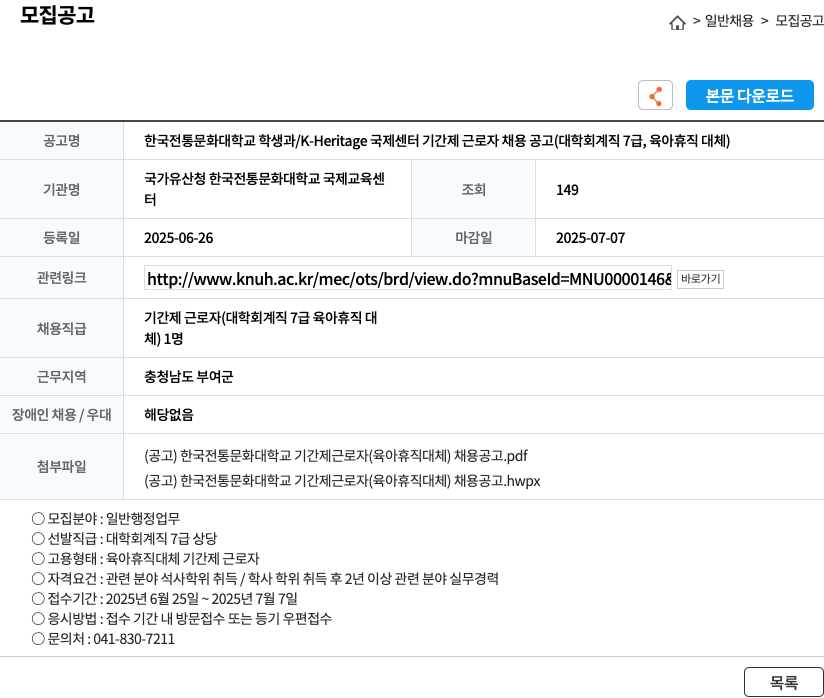This screenshot has width=824, height=698.
Task: Click the 채용직급 row label
Action: (x=61, y=329)
